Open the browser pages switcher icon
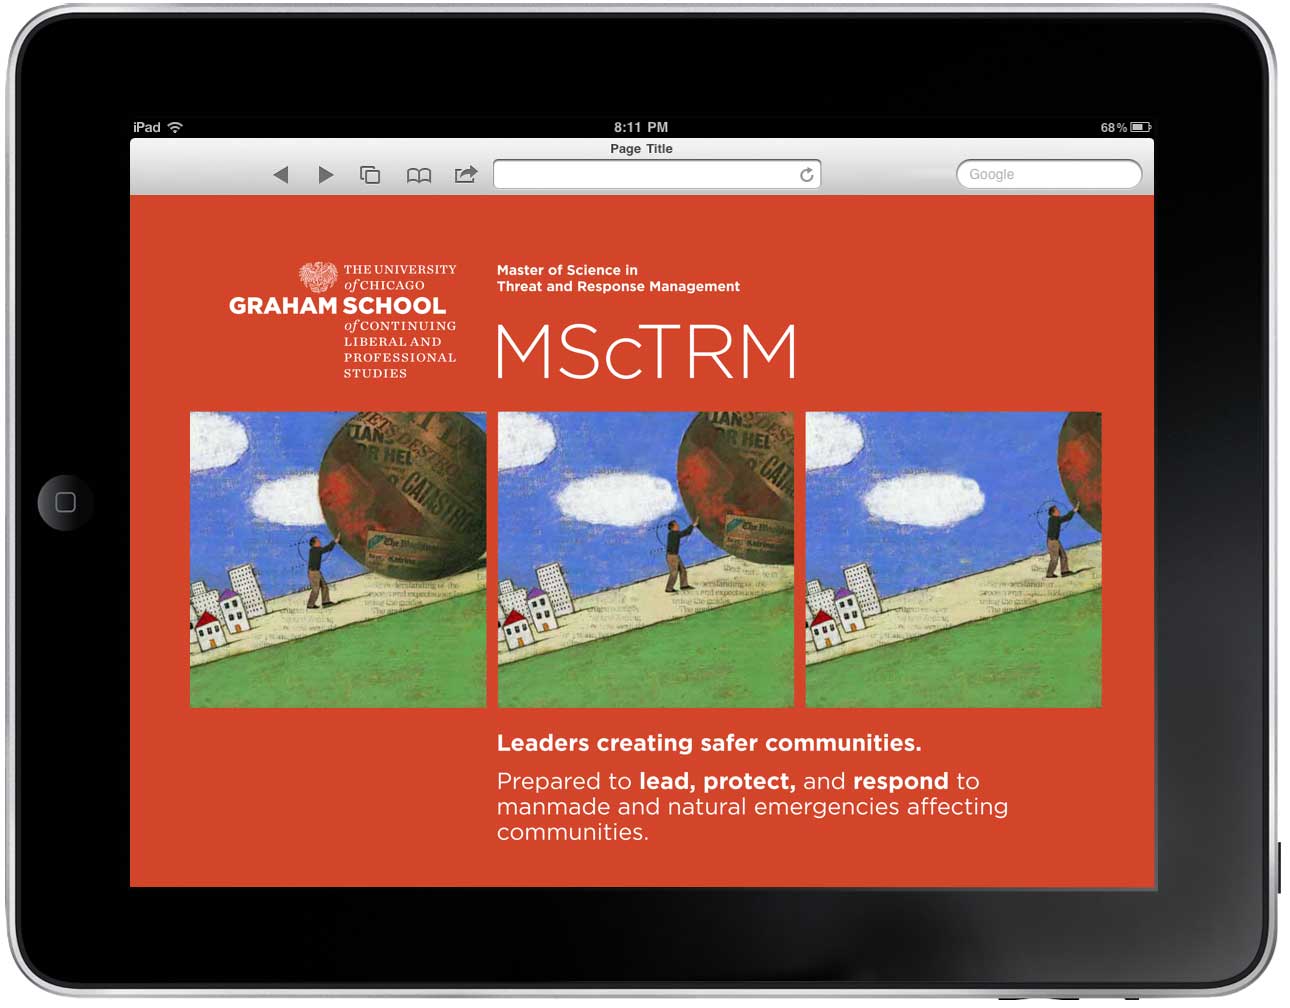1290x1008 pixels. (370, 175)
